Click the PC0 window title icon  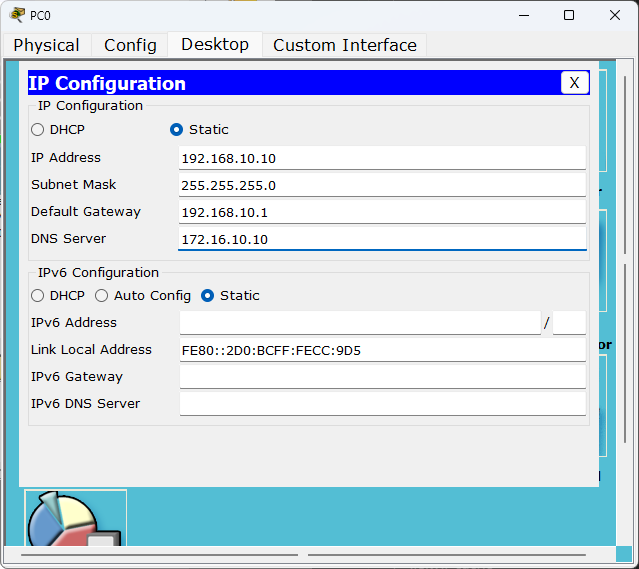(17, 15)
